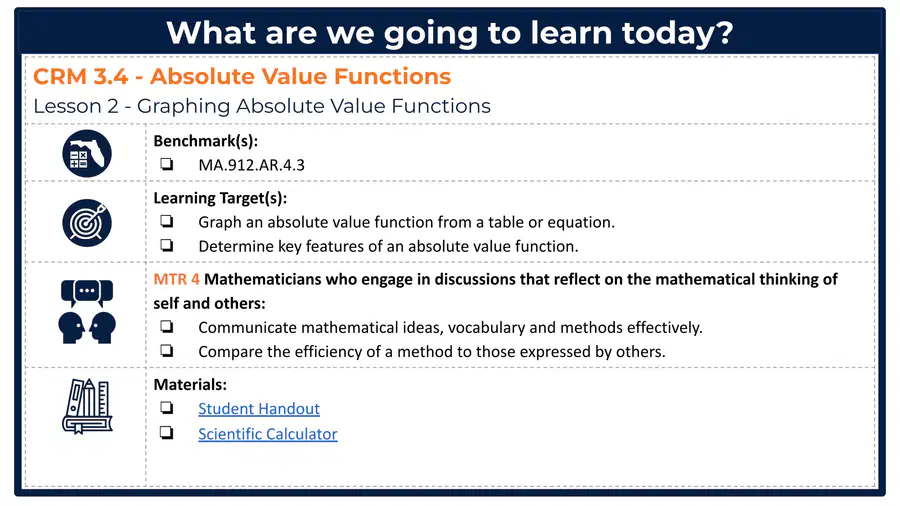Click the books and ruler materials icon

coord(87,406)
